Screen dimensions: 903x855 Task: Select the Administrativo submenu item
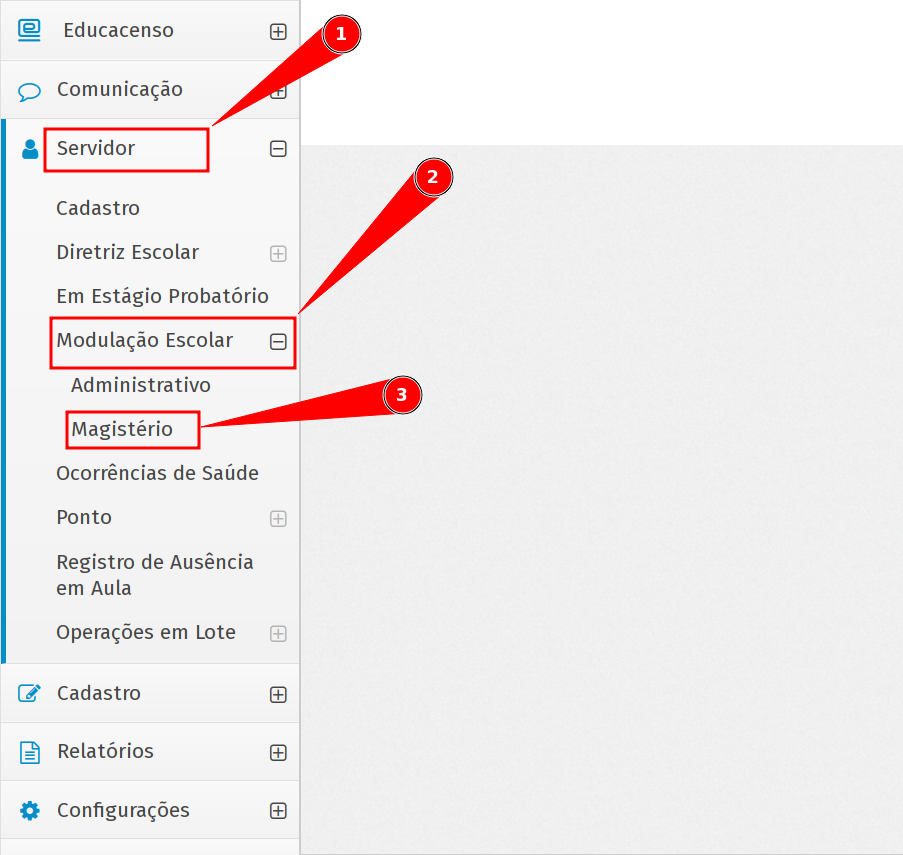(x=141, y=385)
